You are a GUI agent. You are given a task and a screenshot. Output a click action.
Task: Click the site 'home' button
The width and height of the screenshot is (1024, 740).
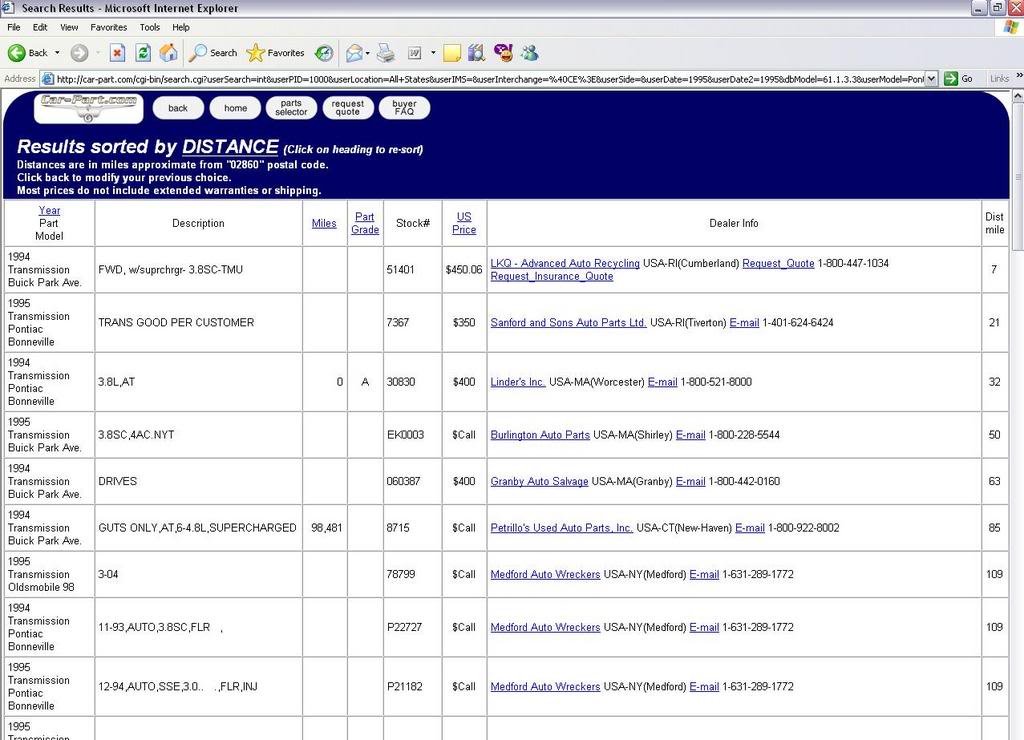coord(235,108)
